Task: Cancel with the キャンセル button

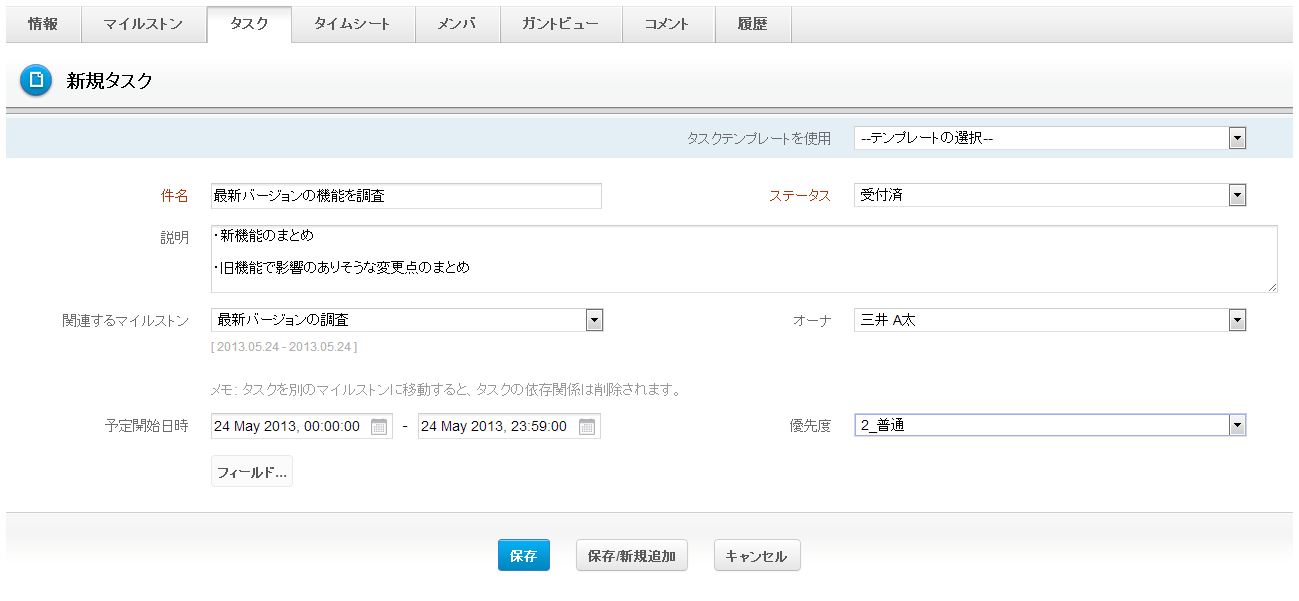Action: point(757,556)
